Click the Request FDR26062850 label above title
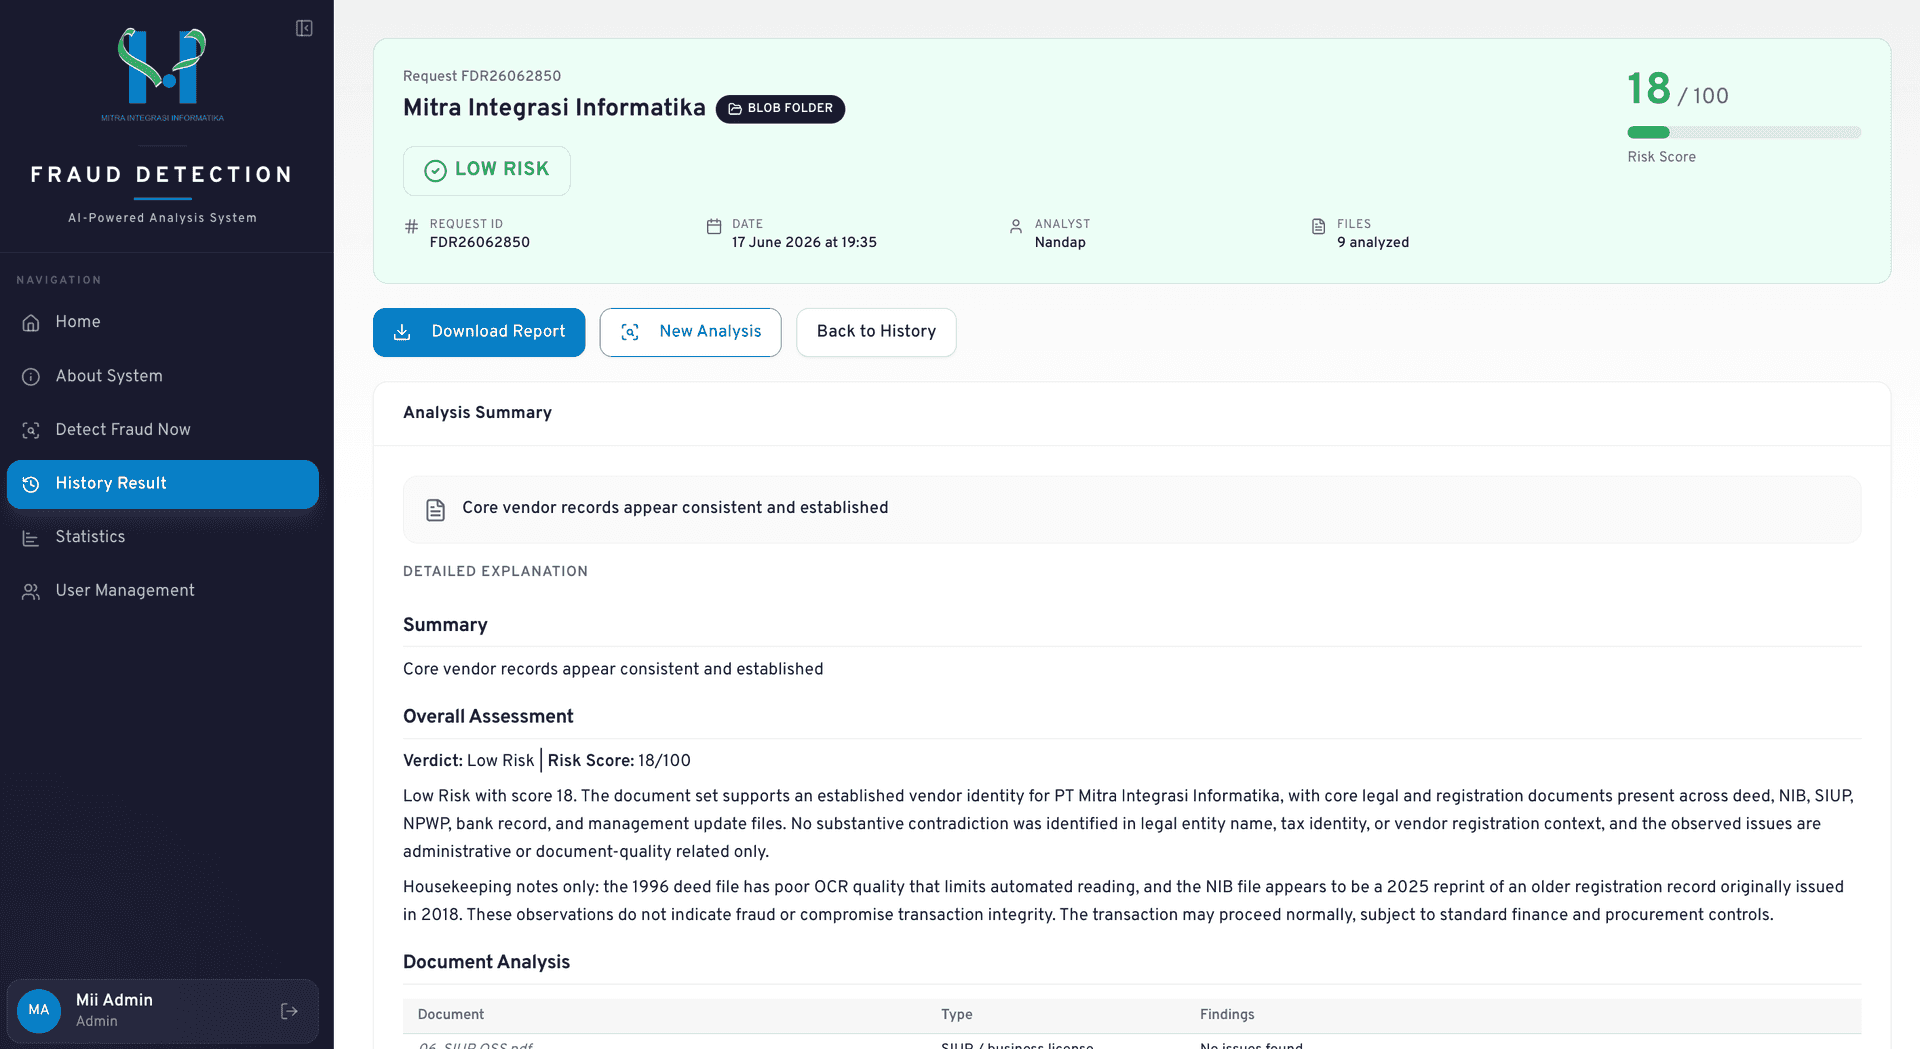The width and height of the screenshot is (1920, 1049). [x=482, y=76]
